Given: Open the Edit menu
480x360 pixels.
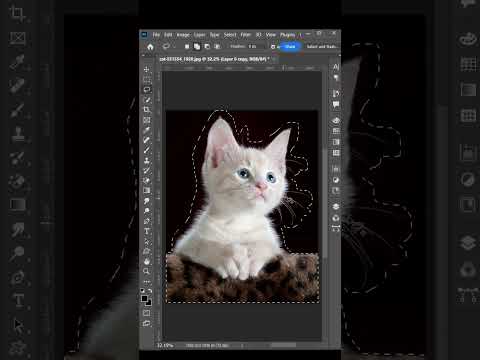Looking at the screenshot, I should pyautogui.click(x=168, y=35).
